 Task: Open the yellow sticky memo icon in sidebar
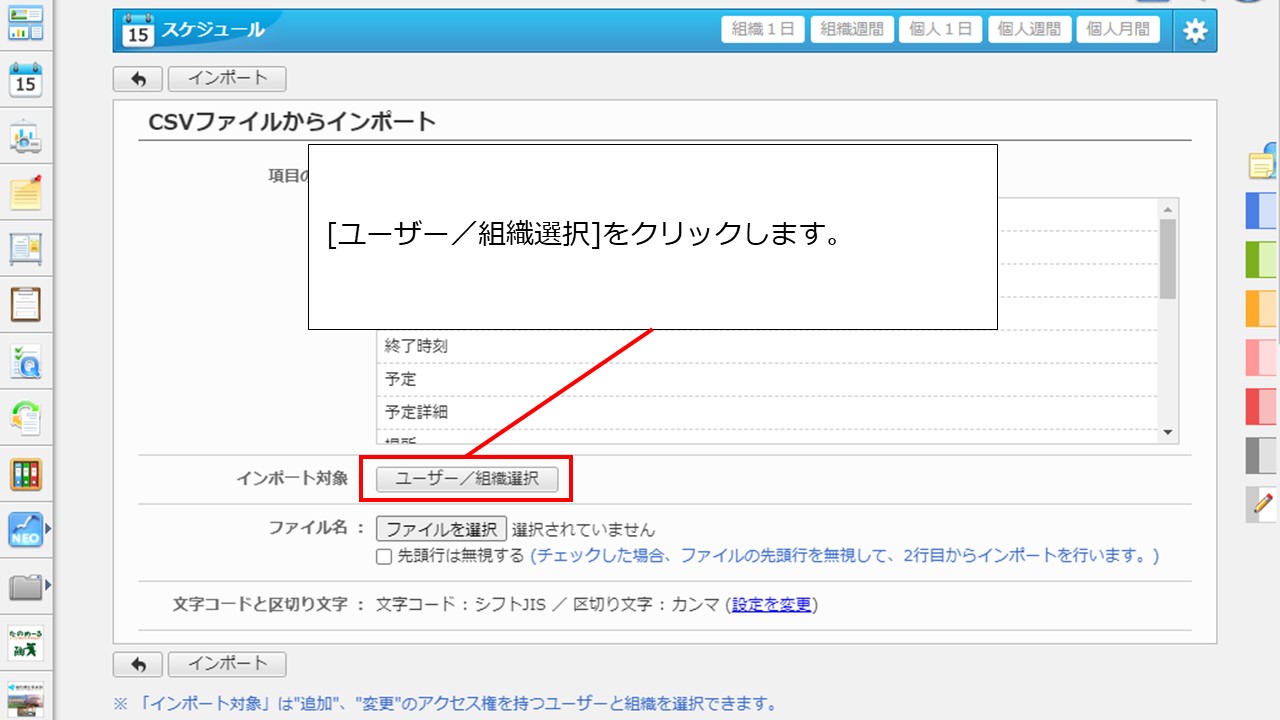[x=26, y=192]
